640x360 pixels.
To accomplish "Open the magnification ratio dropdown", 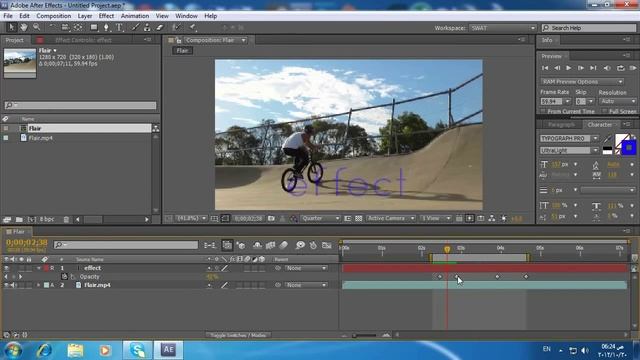I will click(x=191, y=219).
